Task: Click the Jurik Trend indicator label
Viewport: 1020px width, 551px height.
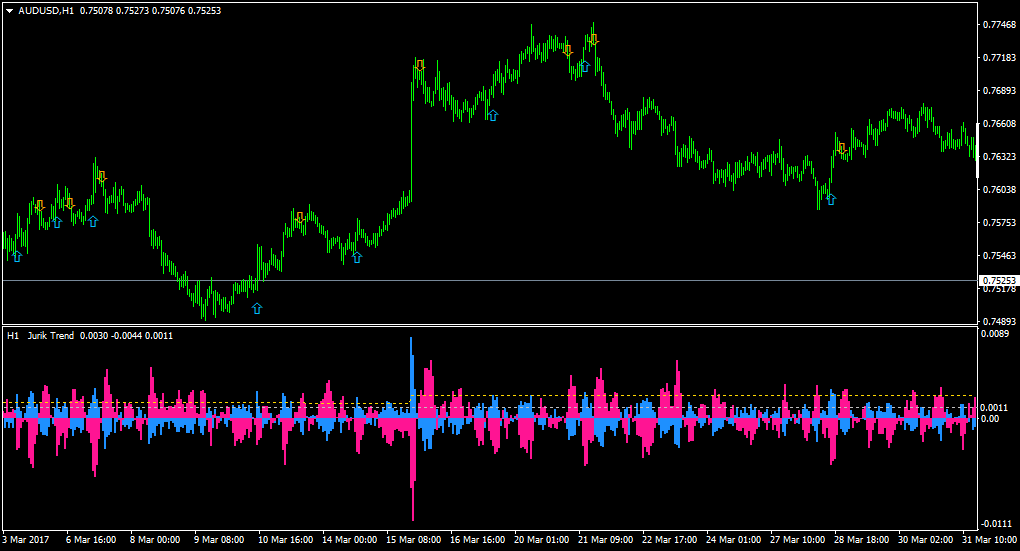Action: 51,336
